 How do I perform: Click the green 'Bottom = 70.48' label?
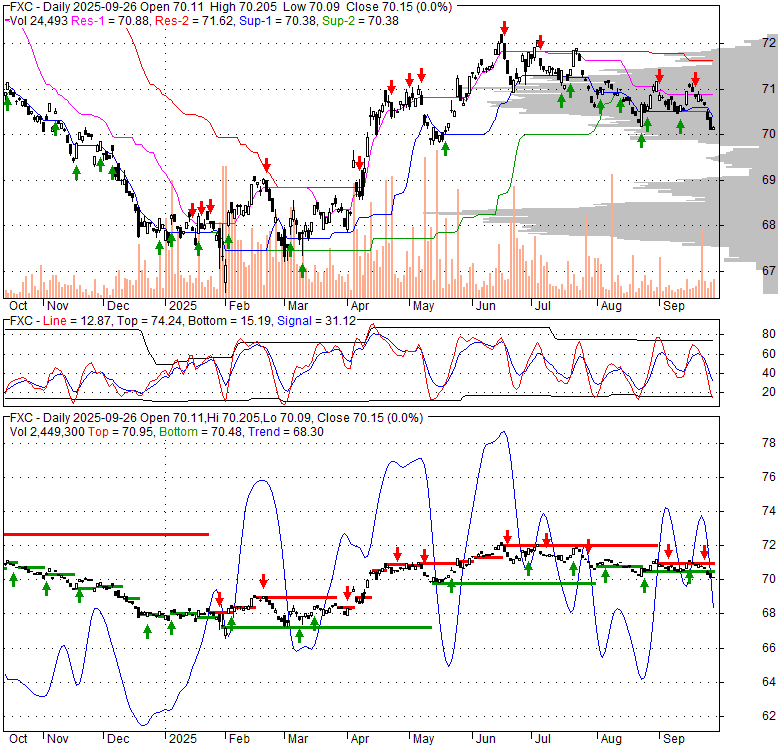[201, 432]
